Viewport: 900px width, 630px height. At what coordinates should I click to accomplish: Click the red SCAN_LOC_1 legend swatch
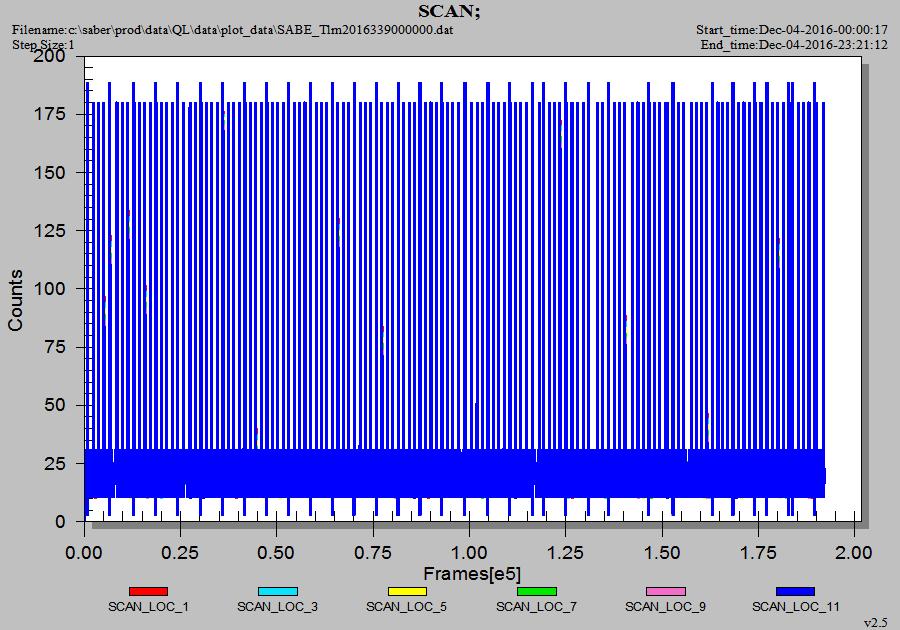(148, 592)
